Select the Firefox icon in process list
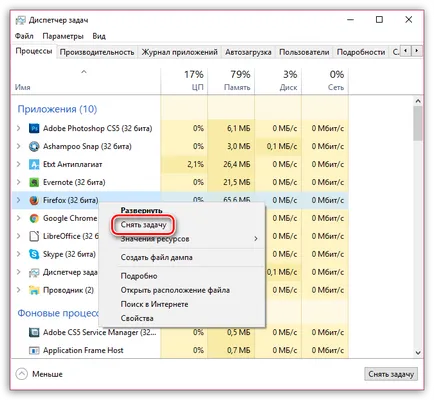Image resolution: width=434 pixels, height=400 pixels. (x=34, y=200)
